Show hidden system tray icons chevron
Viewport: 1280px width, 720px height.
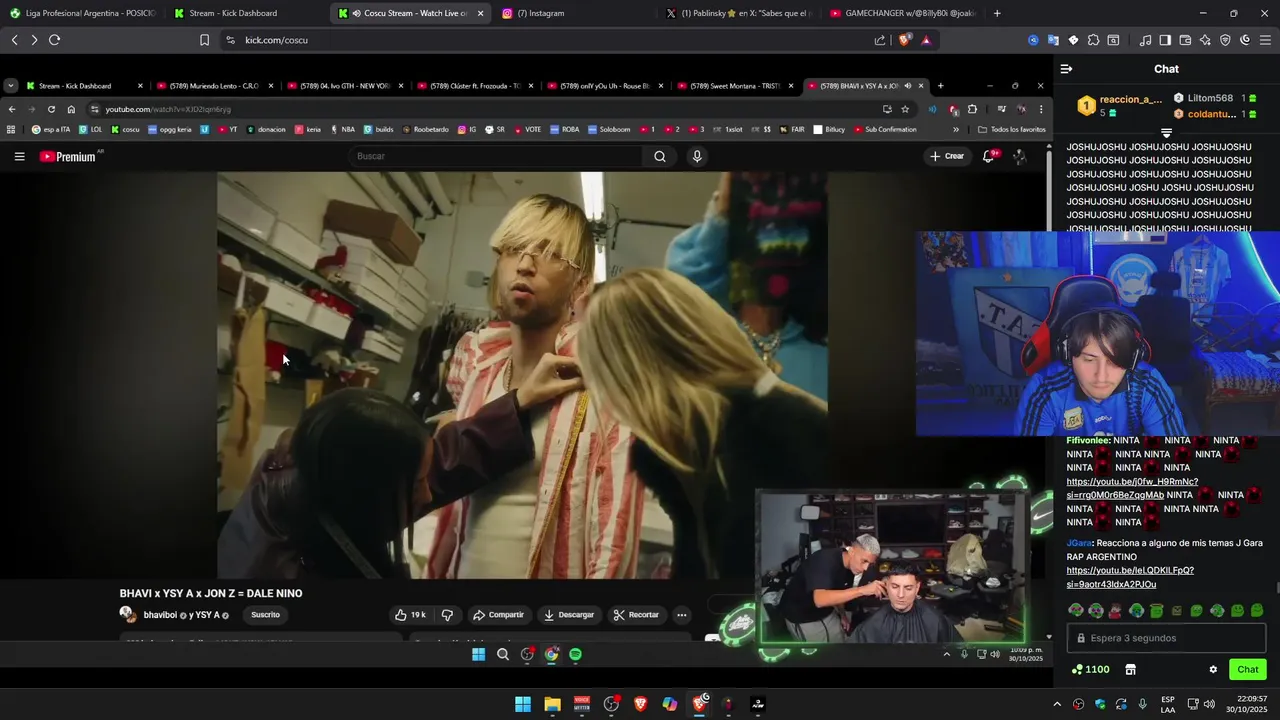tap(1057, 704)
